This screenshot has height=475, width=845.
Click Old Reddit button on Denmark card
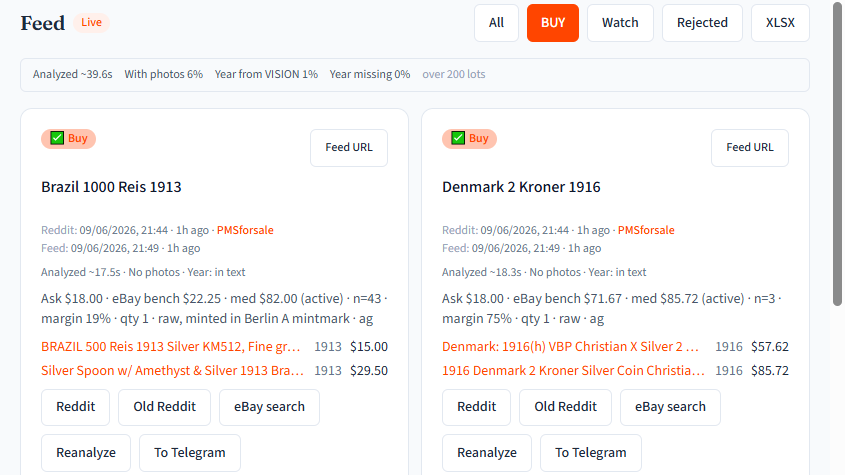click(x=565, y=407)
